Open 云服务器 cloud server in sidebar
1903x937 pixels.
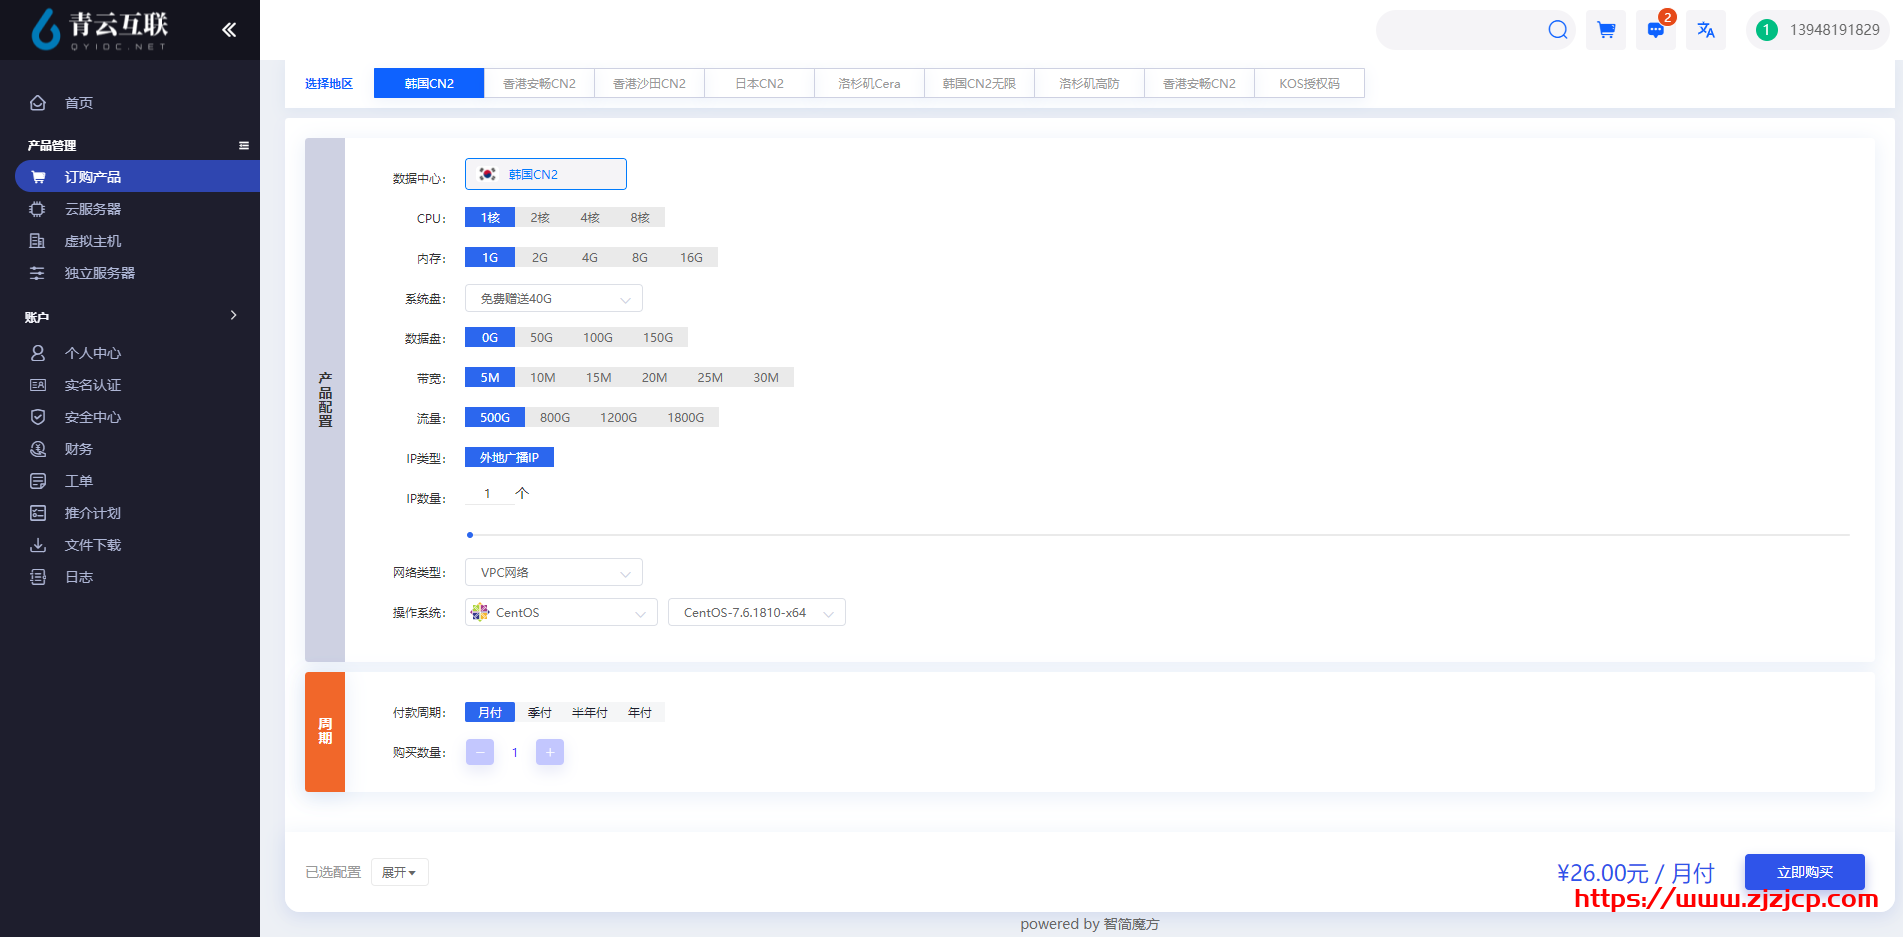[x=92, y=209]
